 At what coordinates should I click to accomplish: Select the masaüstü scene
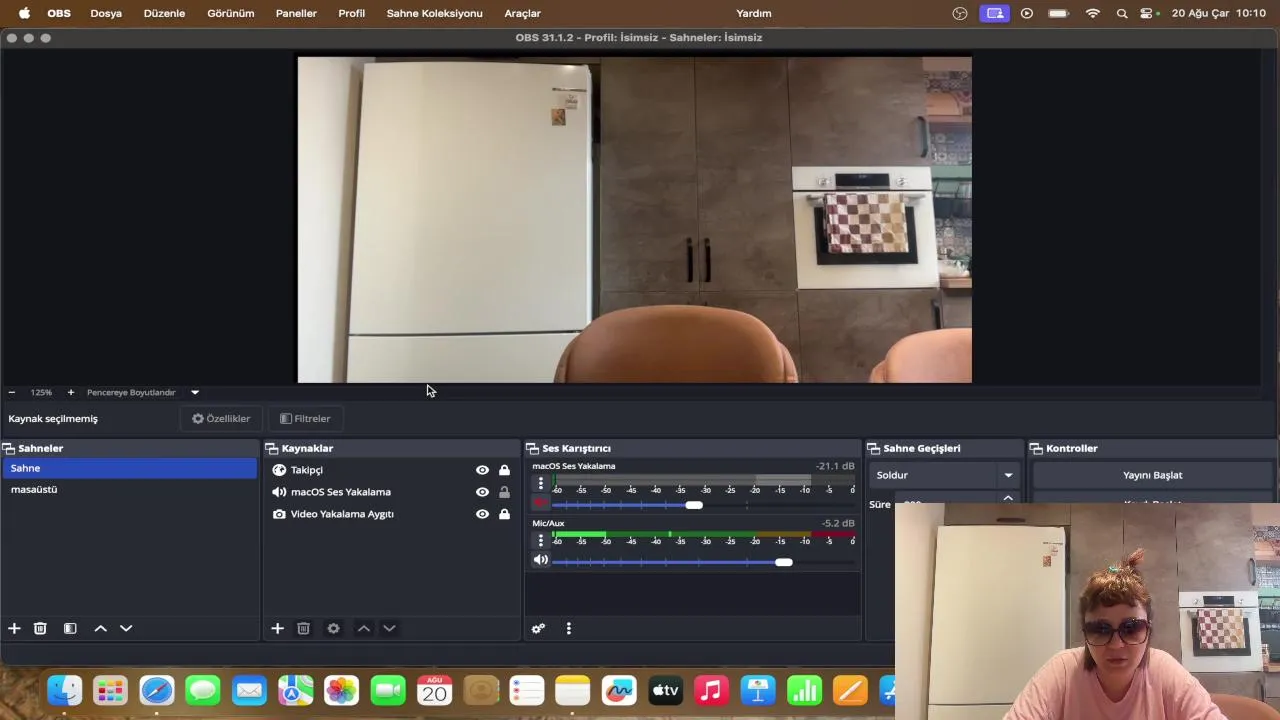129,489
